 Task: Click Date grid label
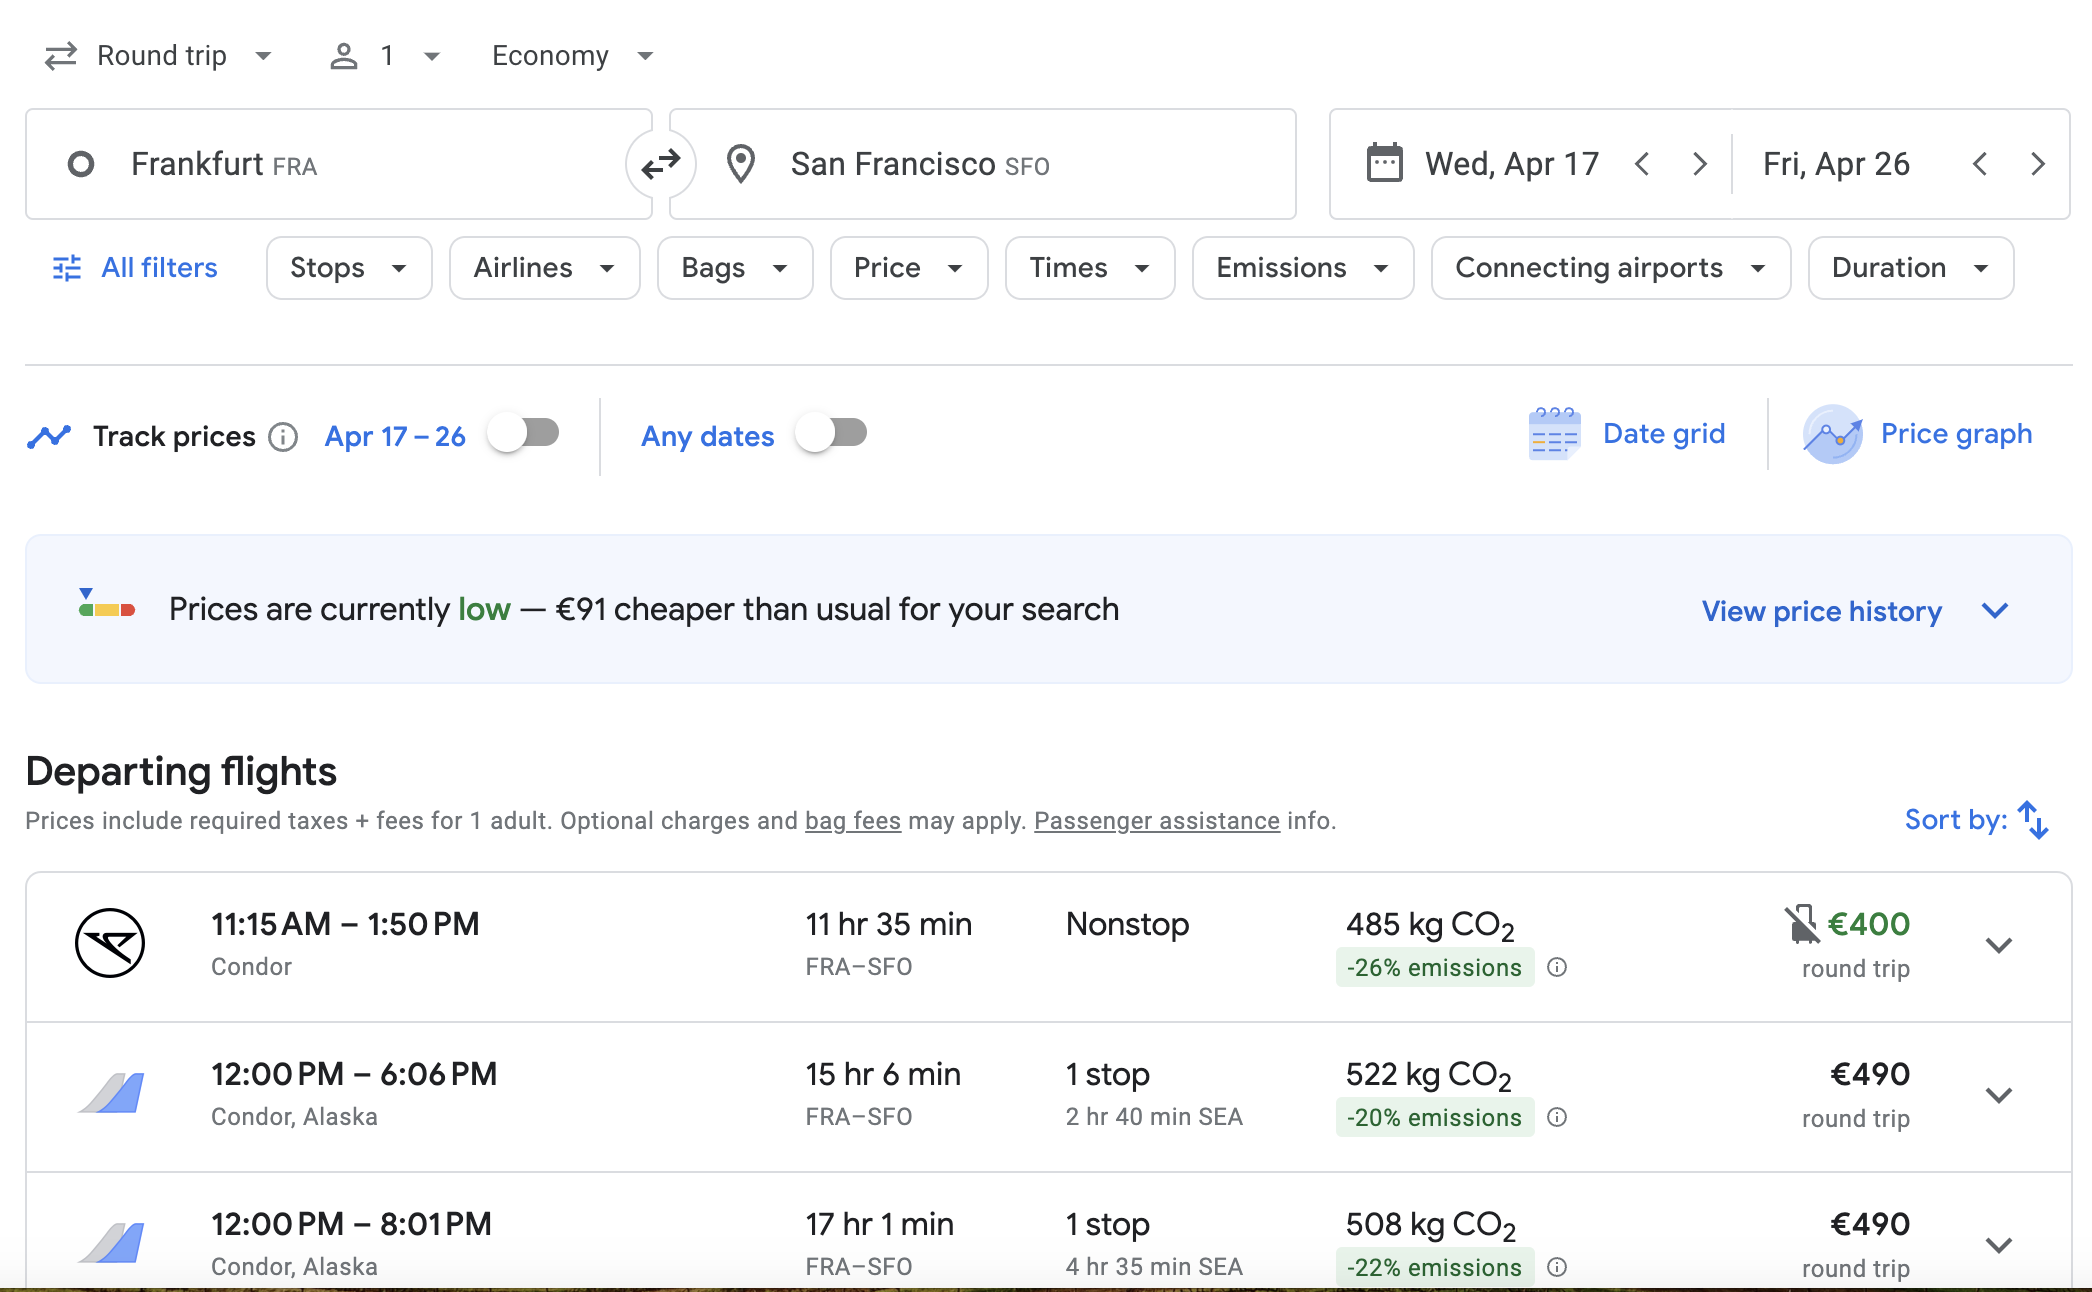1664,434
